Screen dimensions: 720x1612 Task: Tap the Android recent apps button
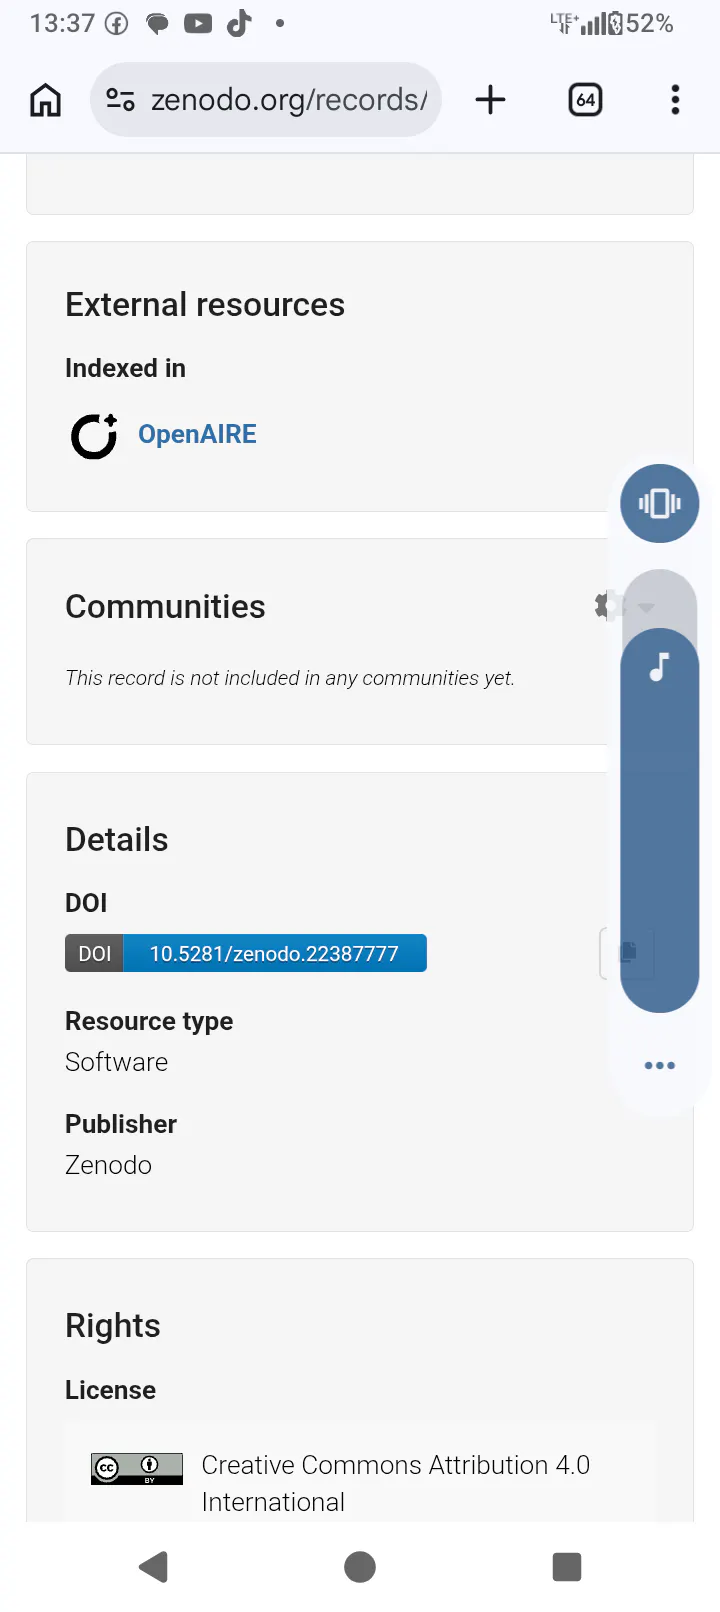[567, 1567]
